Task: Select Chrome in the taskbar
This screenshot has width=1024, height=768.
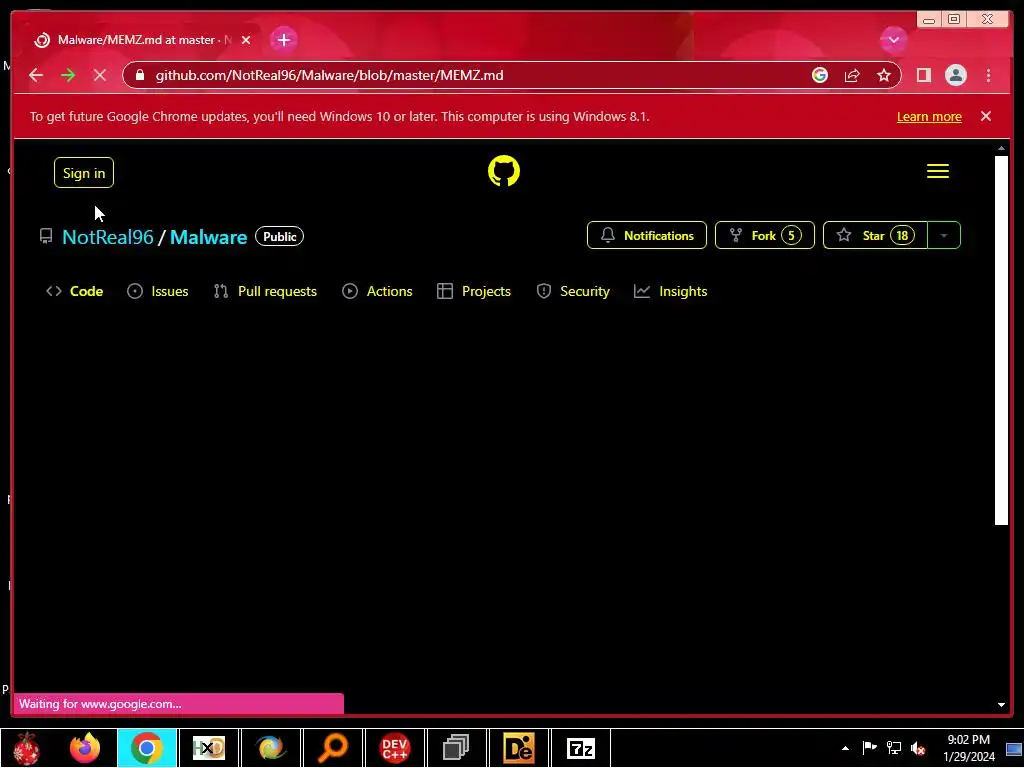Action: point(146,748)
